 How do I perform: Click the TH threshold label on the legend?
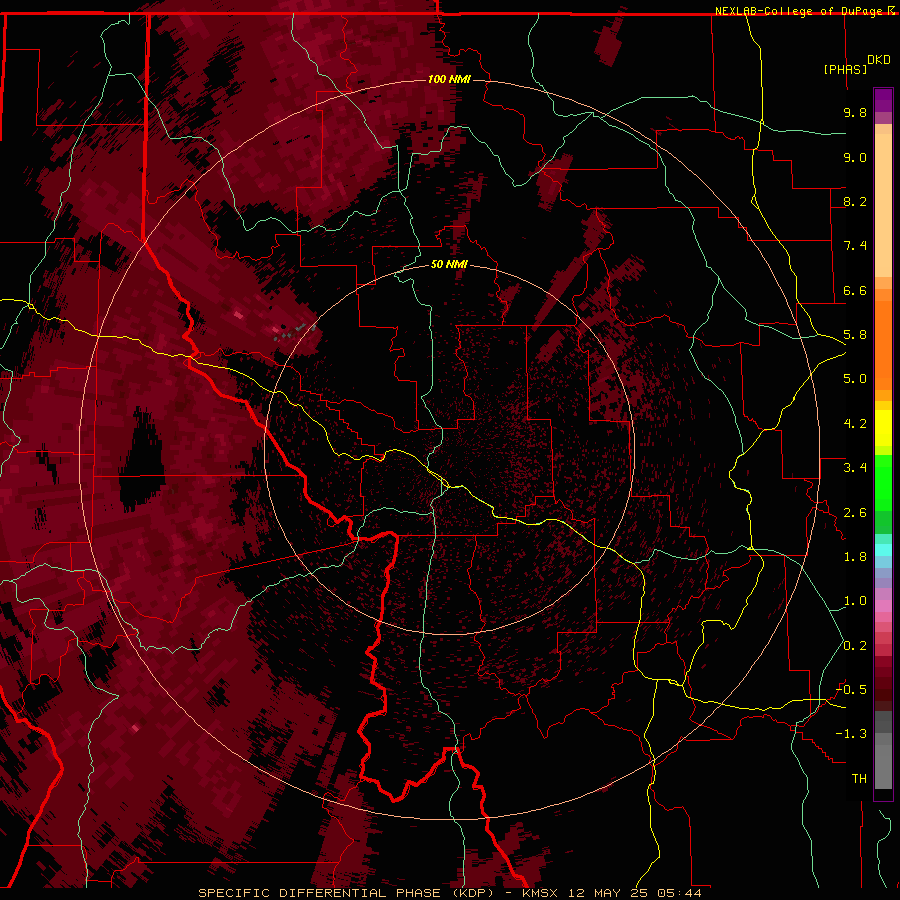click(859, 779)
